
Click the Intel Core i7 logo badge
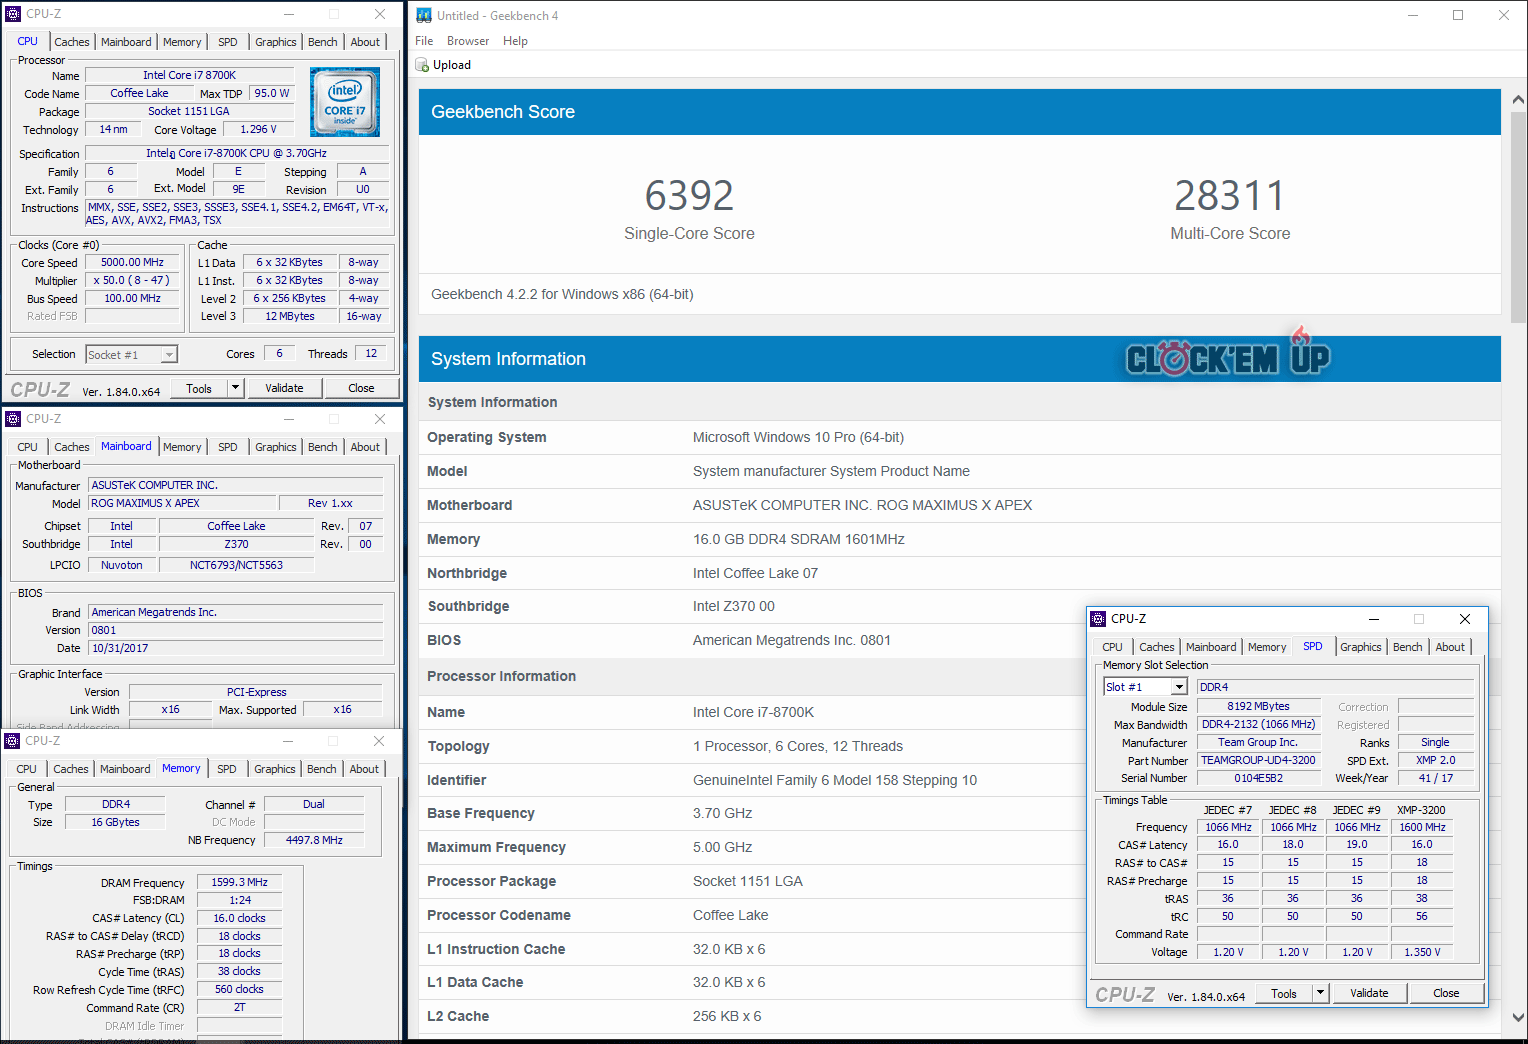345,102
